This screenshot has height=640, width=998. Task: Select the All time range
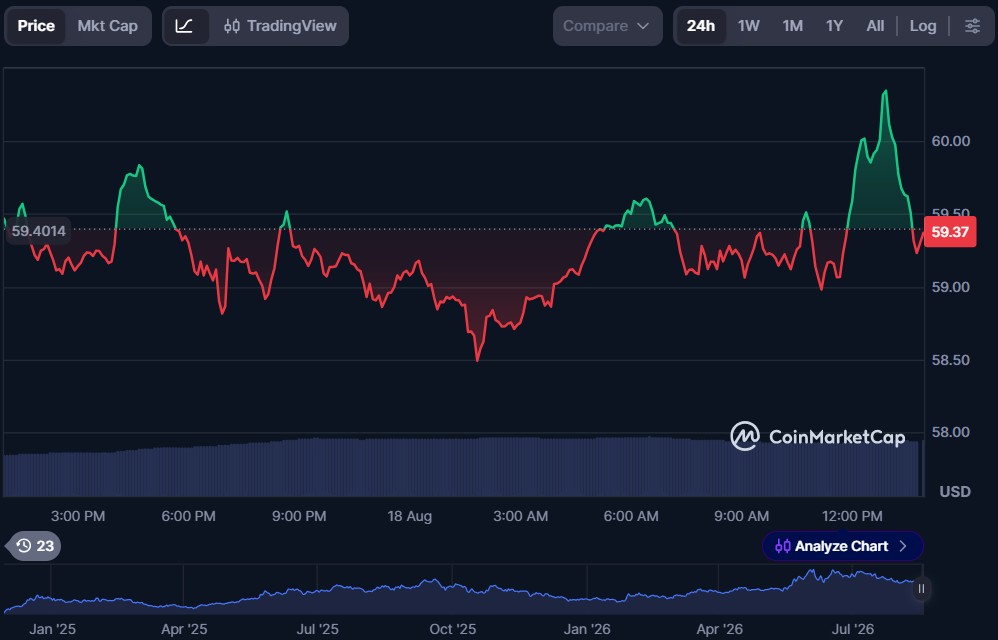875,26
